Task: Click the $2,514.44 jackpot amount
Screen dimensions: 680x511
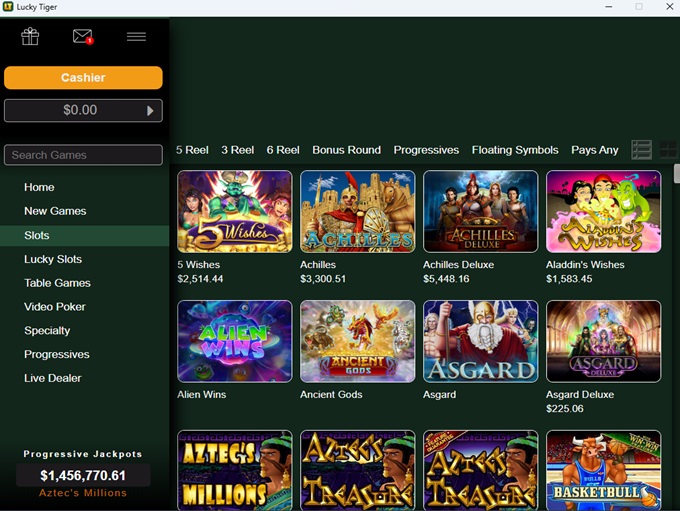Action: point(200,279)
